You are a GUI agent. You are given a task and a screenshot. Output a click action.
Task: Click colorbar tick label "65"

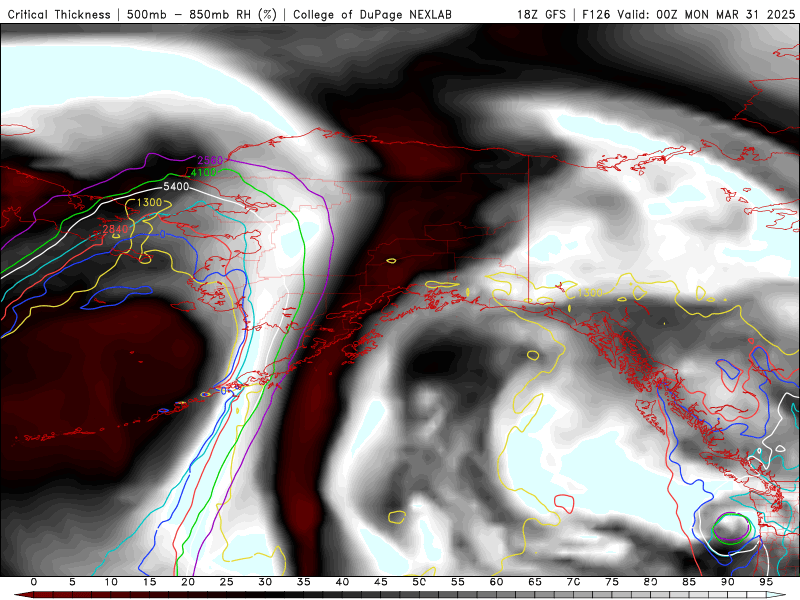click(535, 582)
